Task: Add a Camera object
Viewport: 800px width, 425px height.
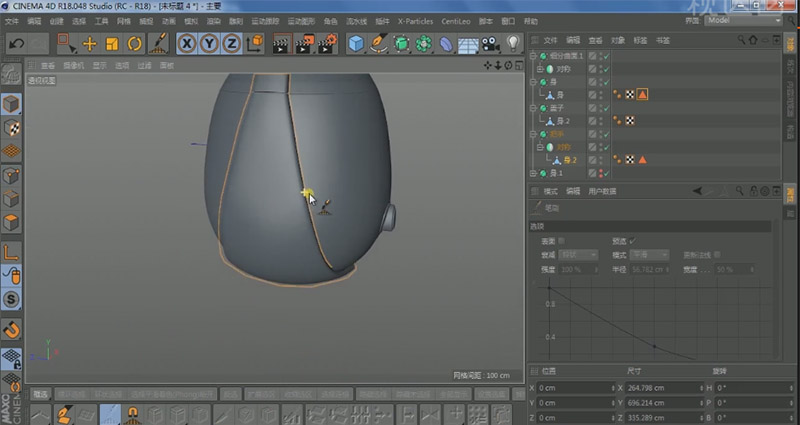Action: (490, 44)
